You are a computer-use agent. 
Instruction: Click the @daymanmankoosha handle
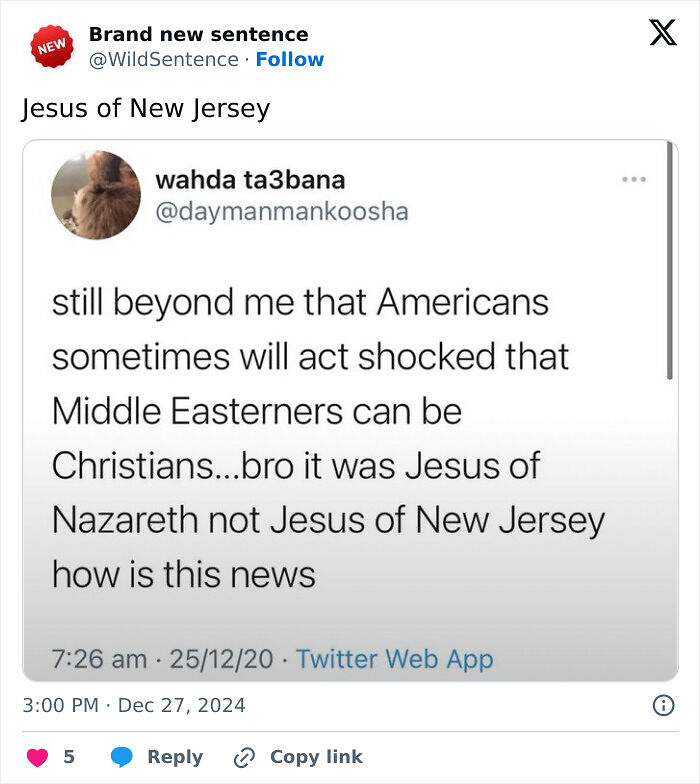[x=281, y=212]
